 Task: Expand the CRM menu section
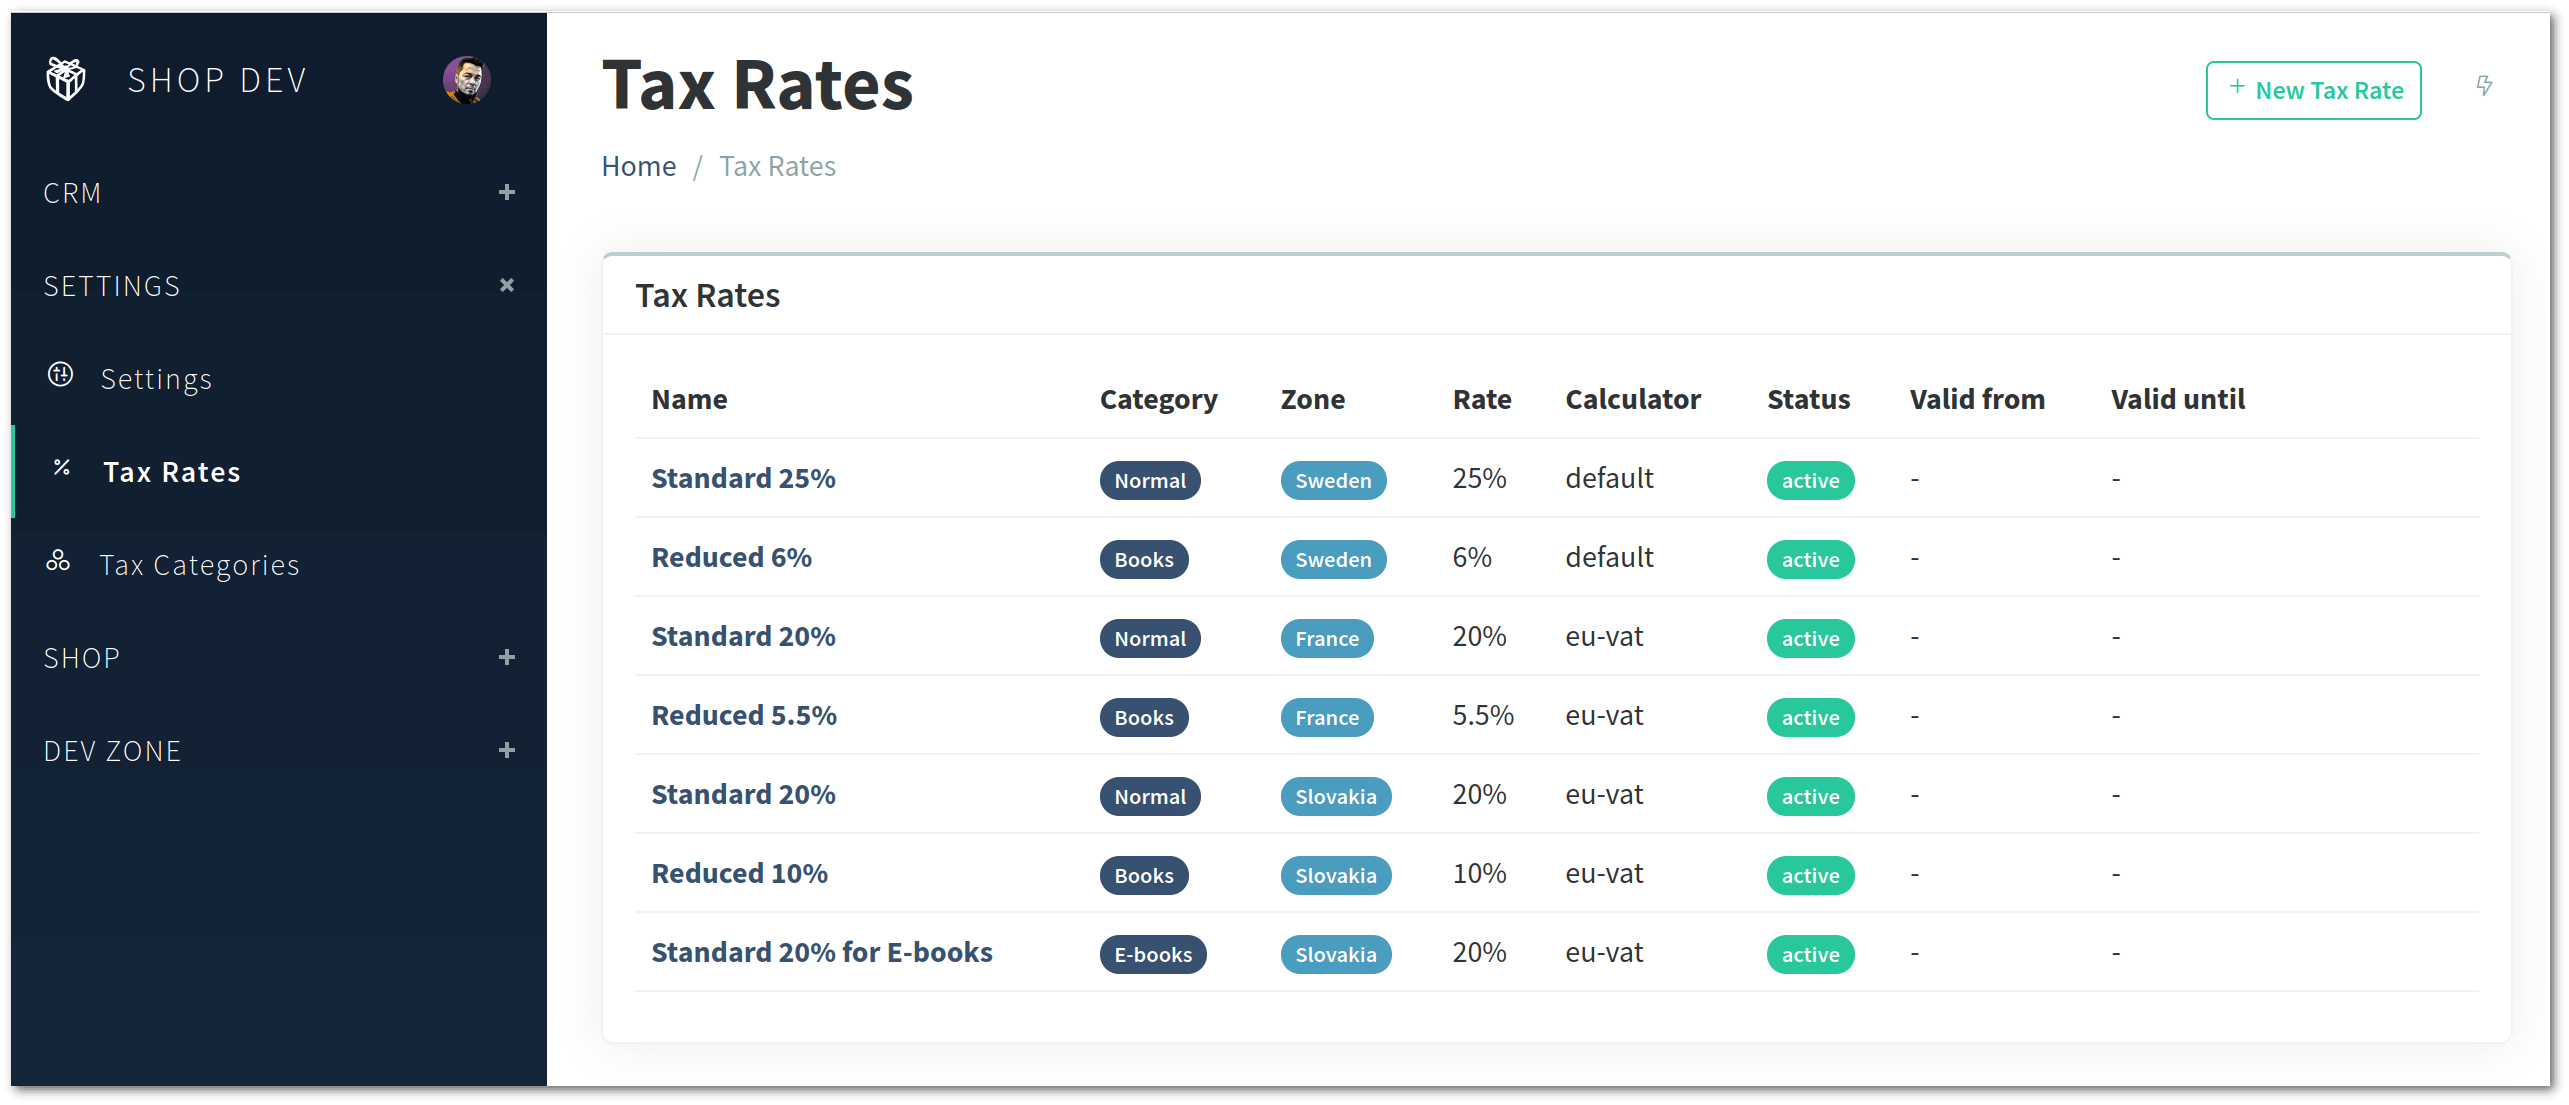click(507, 192)
